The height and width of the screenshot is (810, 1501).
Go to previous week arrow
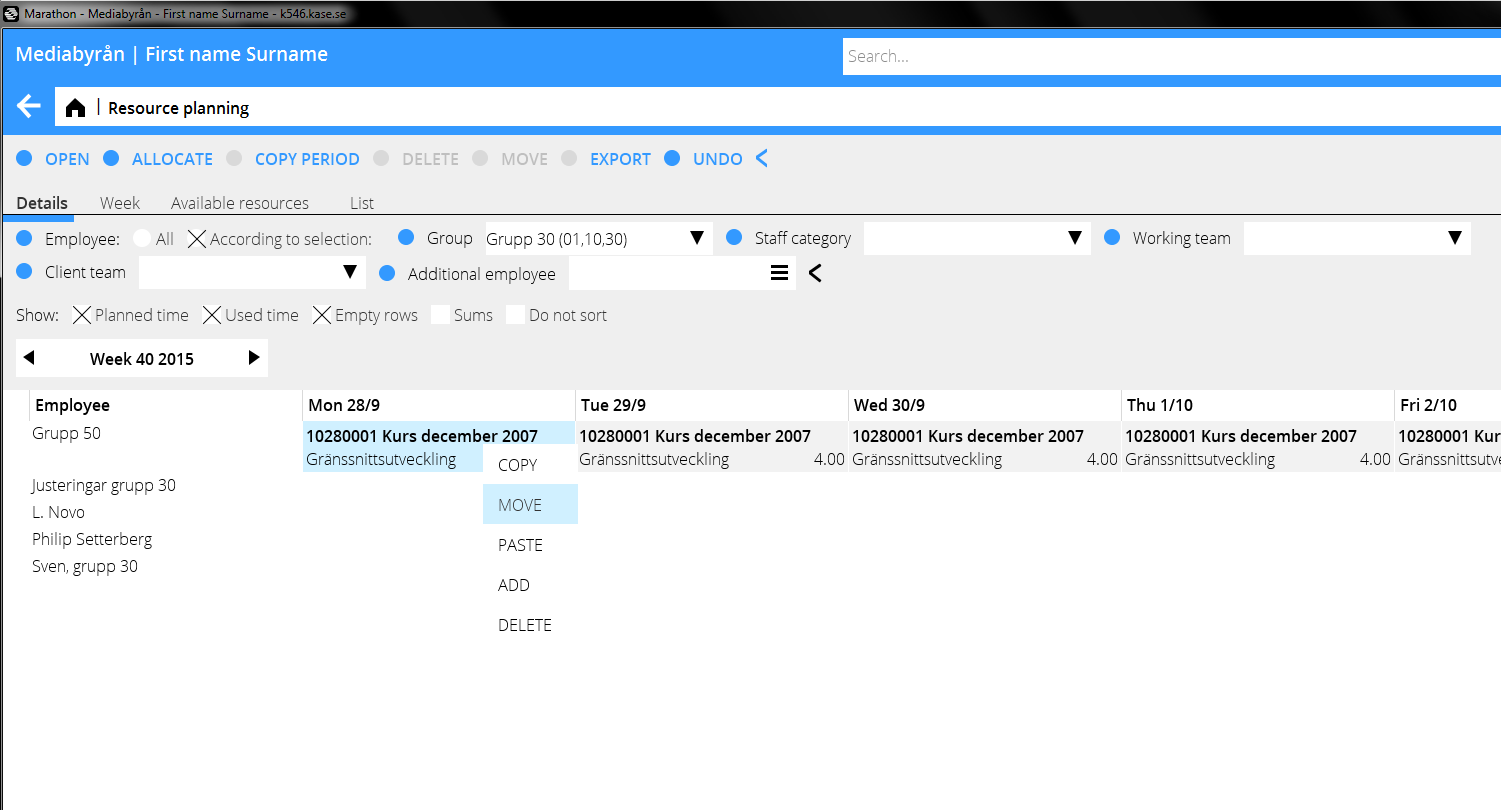tap(29, 358)
